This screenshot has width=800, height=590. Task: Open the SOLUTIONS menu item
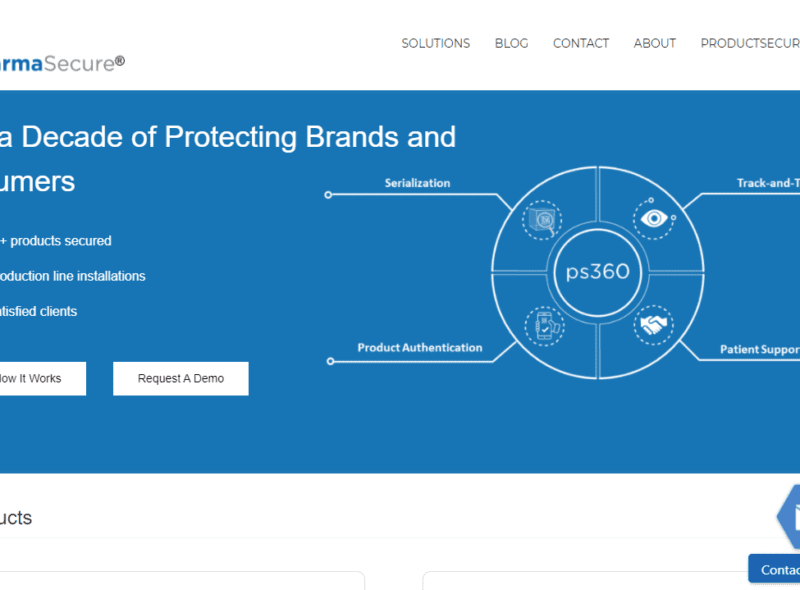435,43
